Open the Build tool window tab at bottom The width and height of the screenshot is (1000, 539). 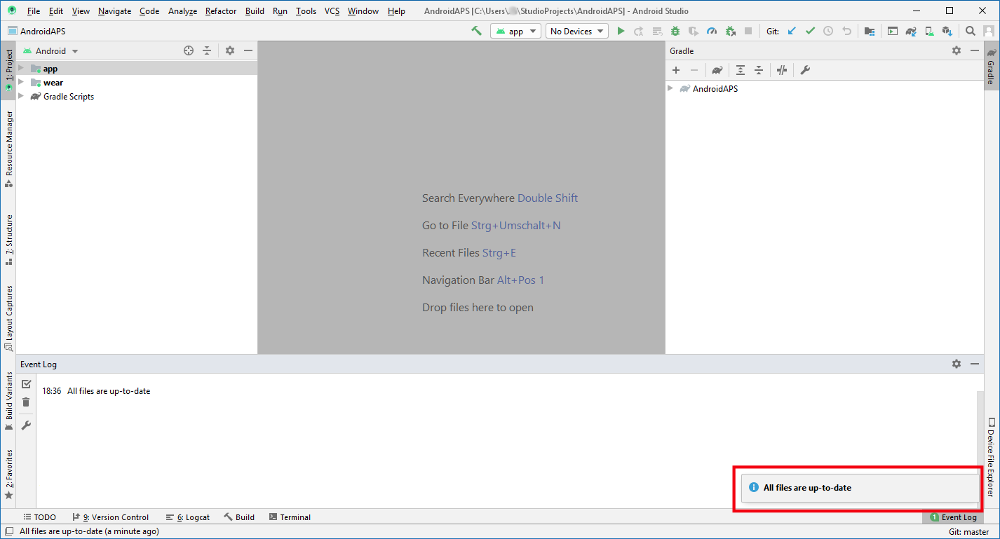(x=239, y=517)
